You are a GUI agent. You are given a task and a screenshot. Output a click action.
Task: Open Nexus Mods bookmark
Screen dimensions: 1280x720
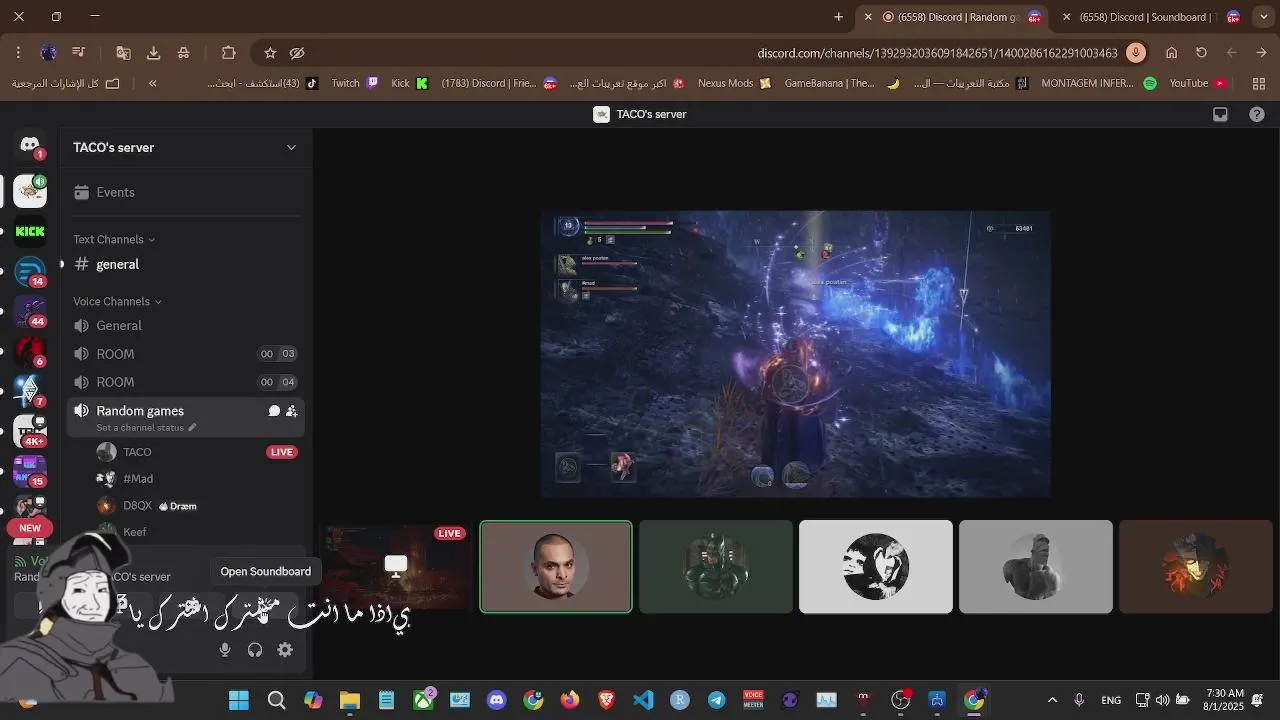click(x=735, y=83)
